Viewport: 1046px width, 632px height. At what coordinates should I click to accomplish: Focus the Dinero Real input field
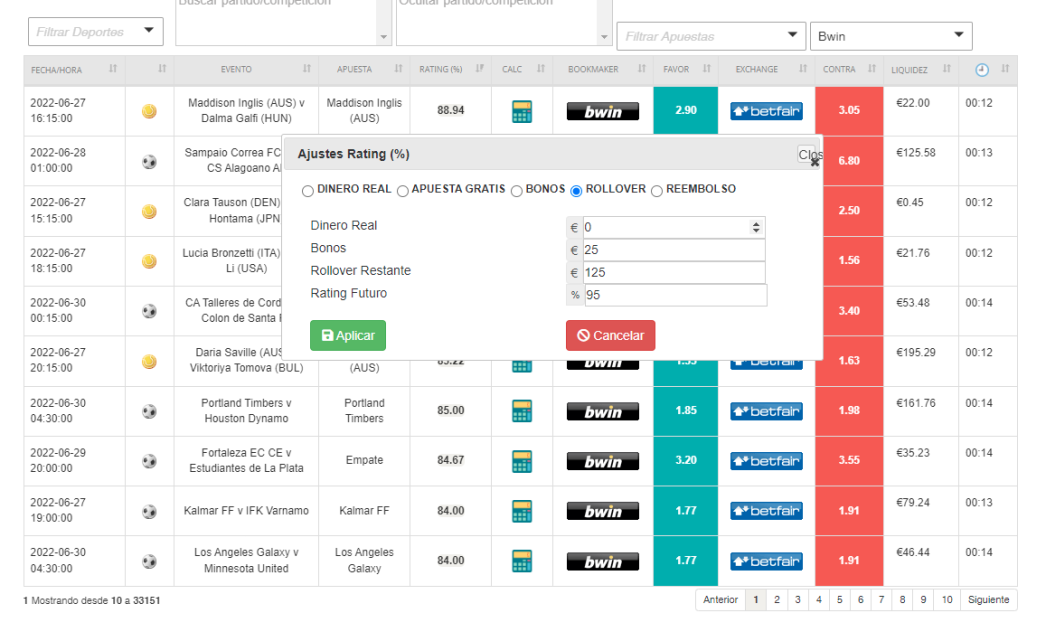click(x=674, y=228)
